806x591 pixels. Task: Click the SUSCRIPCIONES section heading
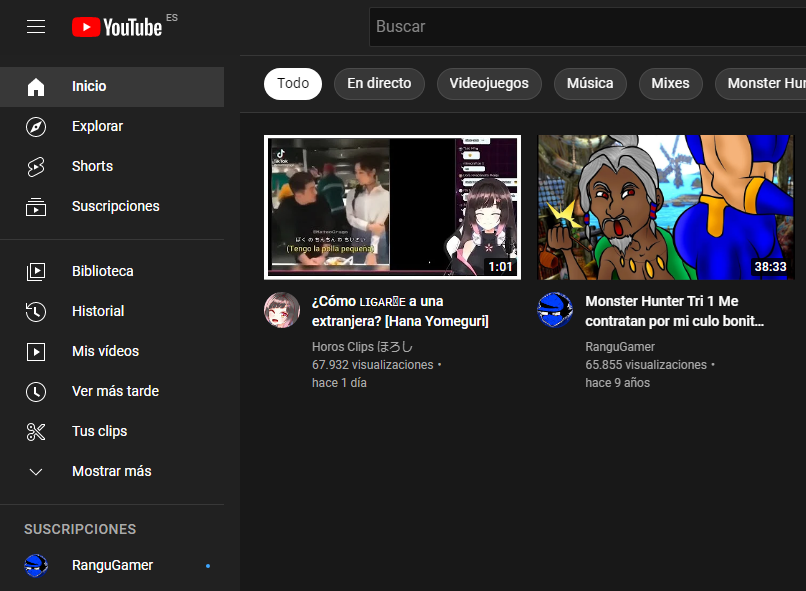tap(80, 529)
